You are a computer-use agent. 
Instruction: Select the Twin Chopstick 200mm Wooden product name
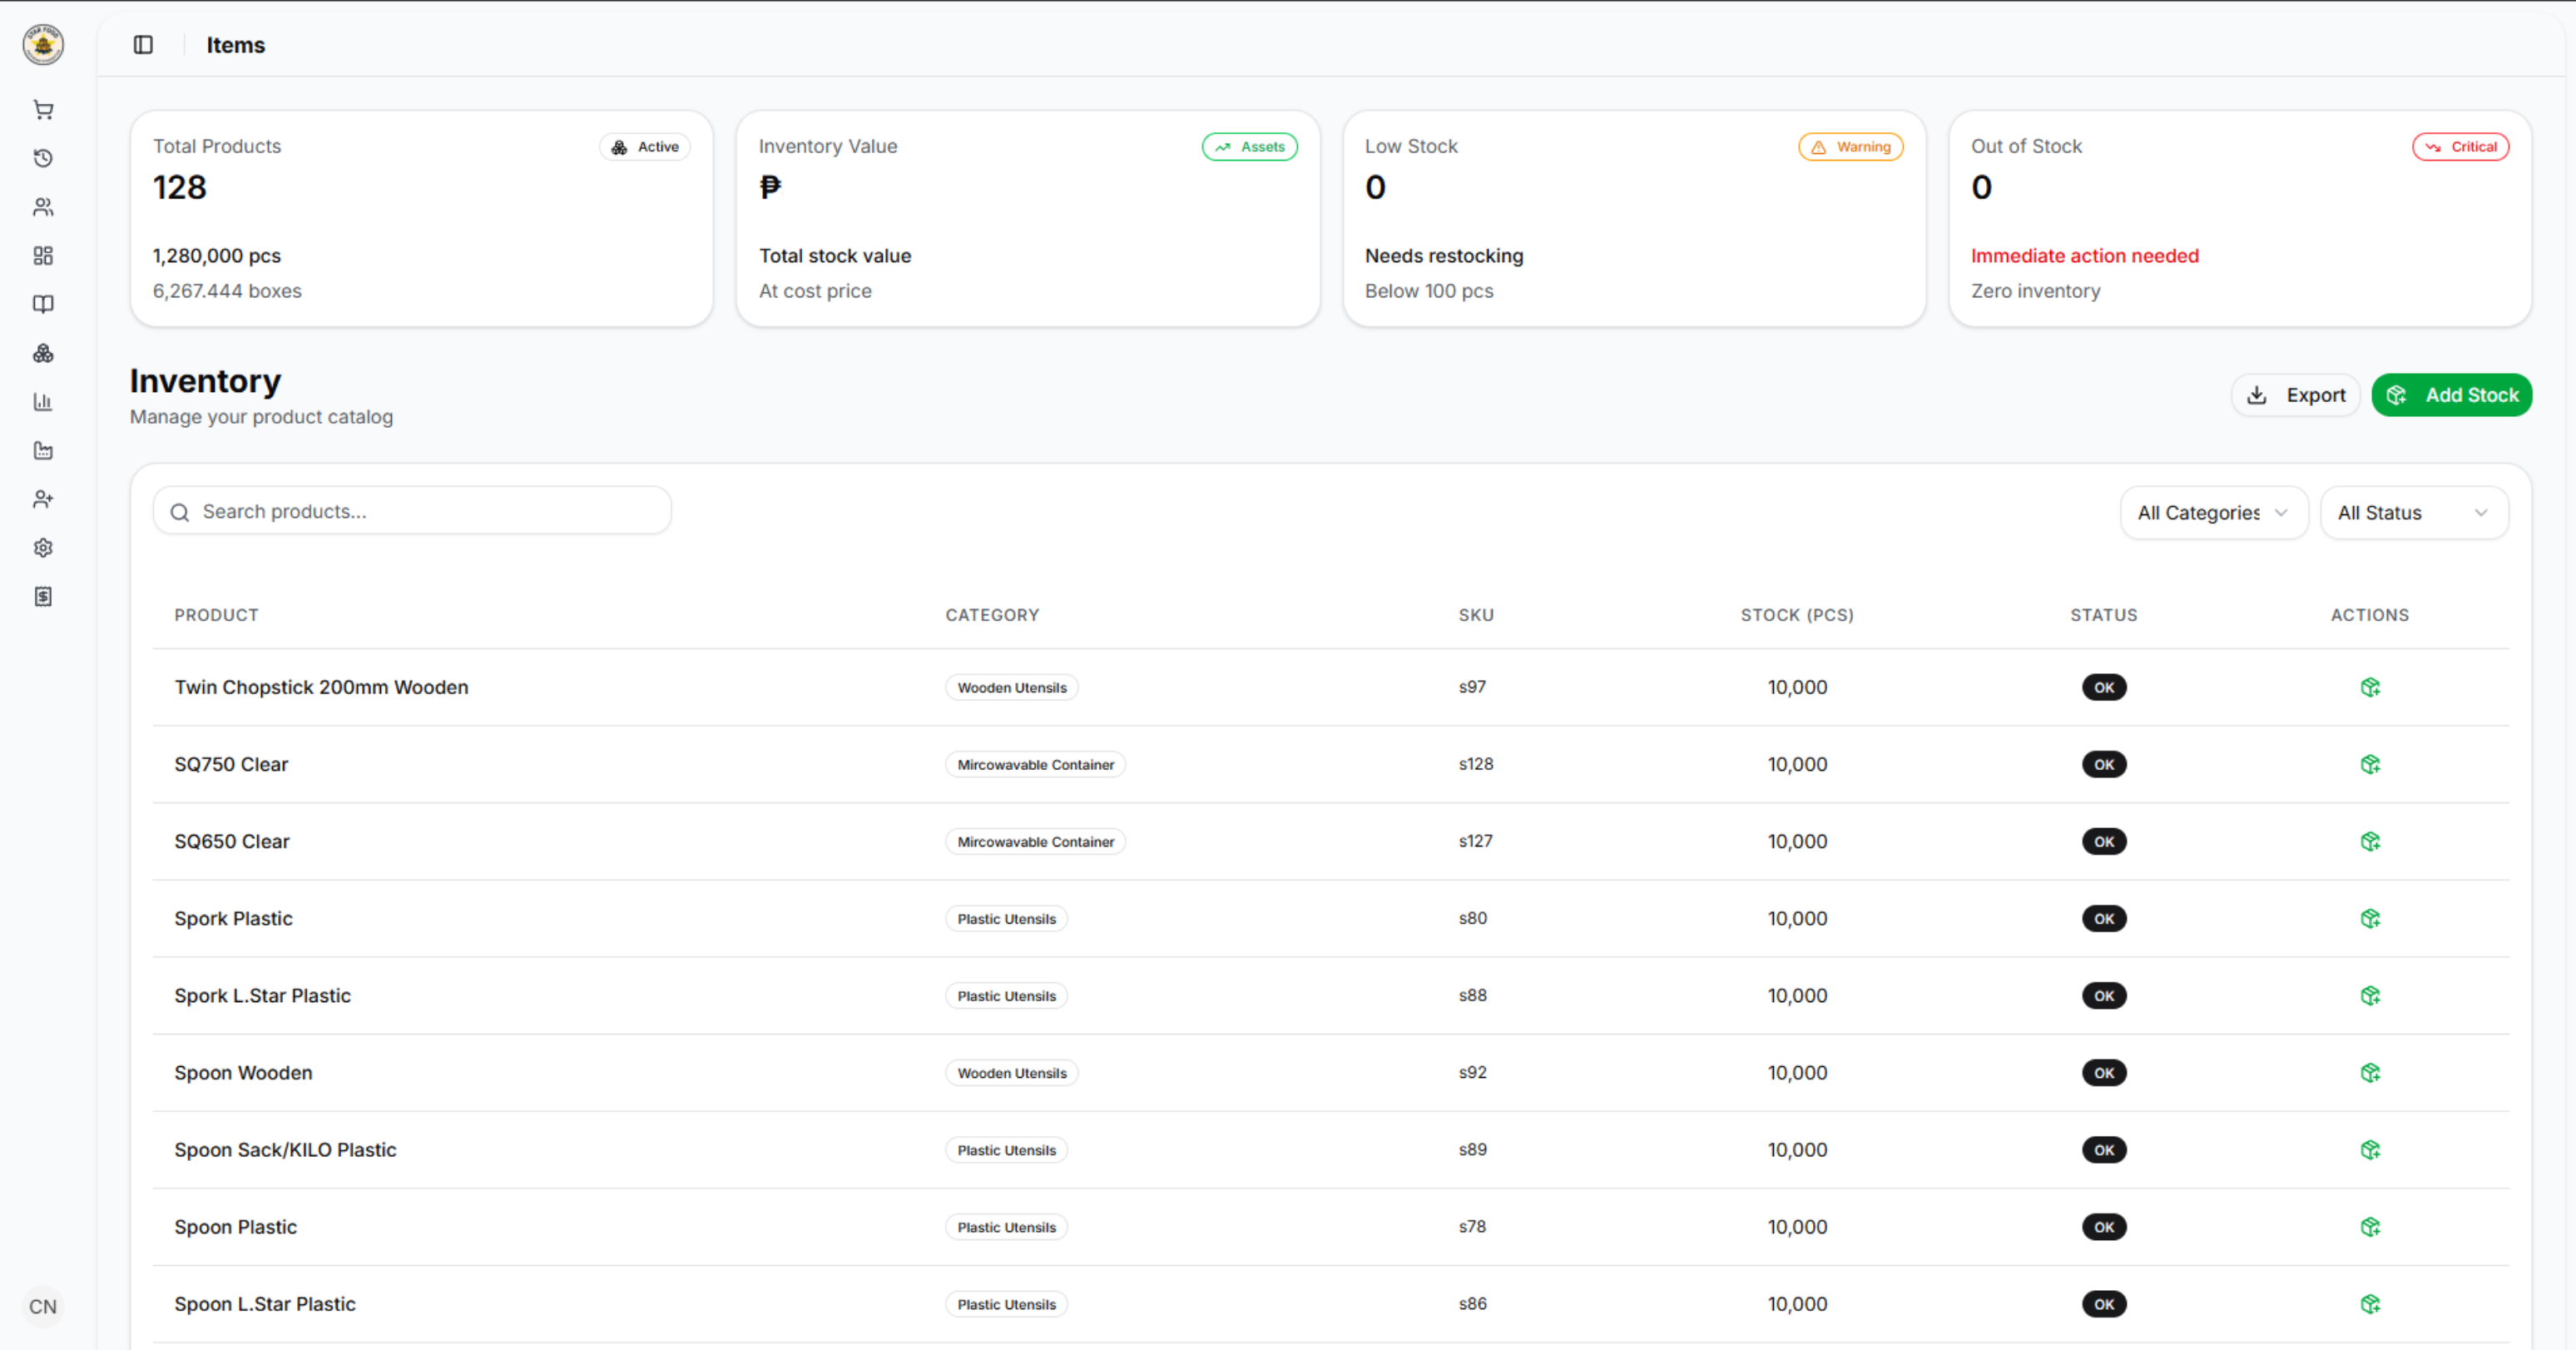pyautogui.click(x=321, y=687)
